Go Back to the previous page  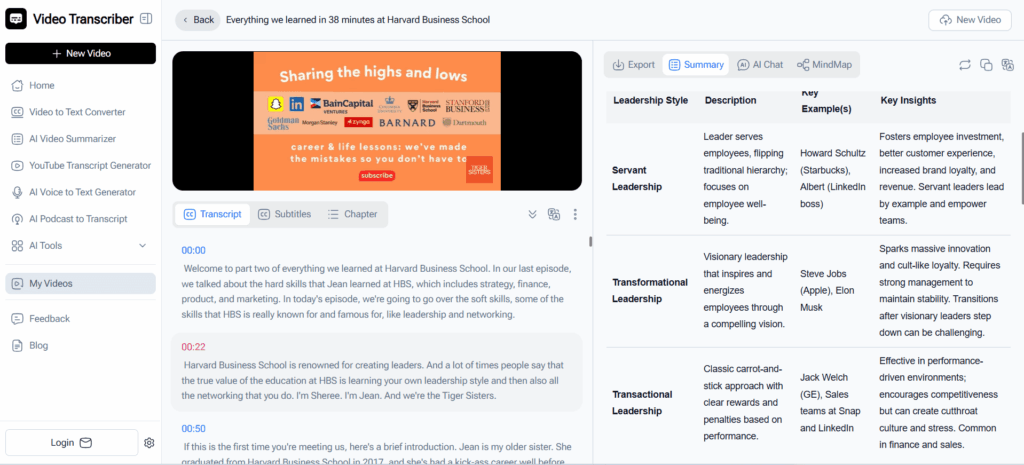point(198,20)
